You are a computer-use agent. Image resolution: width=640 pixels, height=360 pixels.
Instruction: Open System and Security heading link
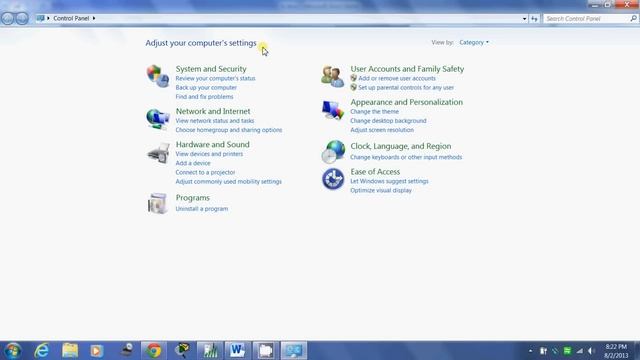[x=211, y=69]
